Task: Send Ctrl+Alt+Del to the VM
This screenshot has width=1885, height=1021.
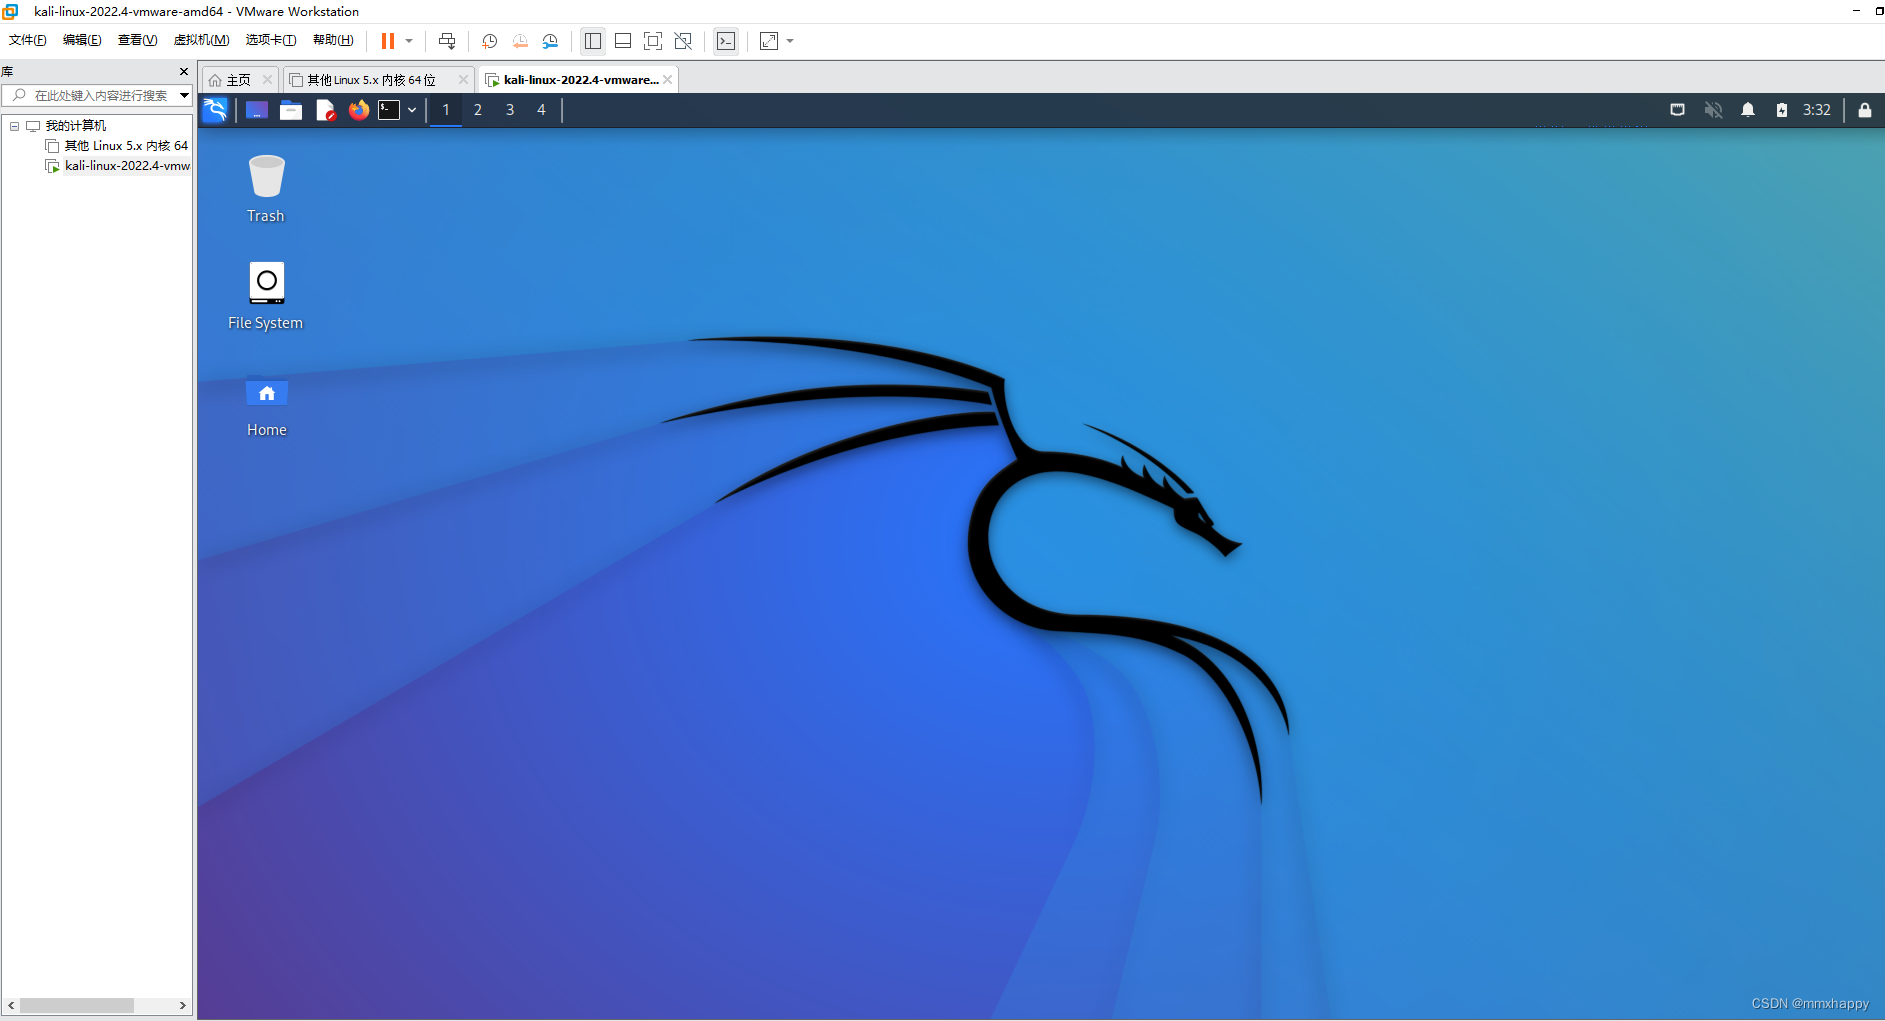Action: [447, 41]
